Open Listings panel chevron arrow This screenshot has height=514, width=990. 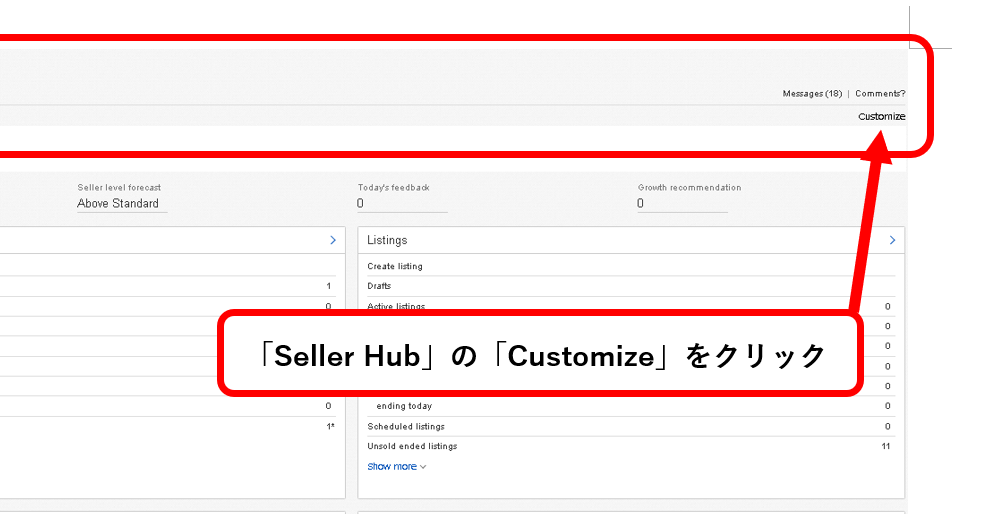point(892,240)
